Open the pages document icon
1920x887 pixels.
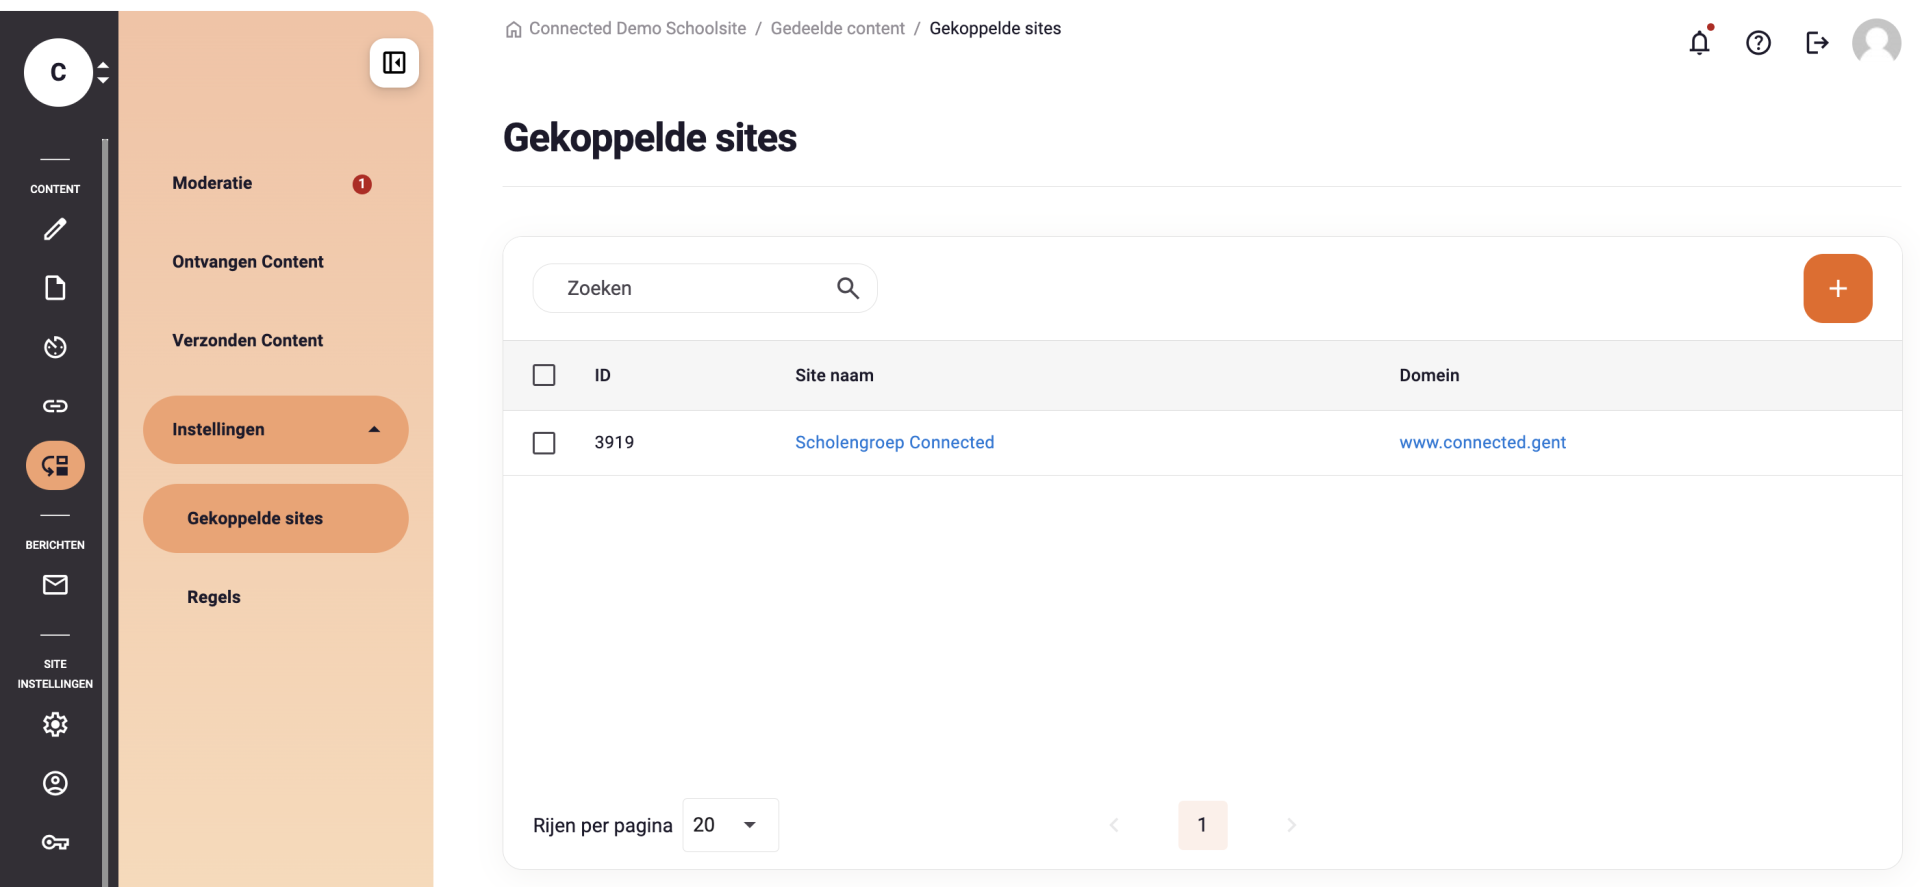[55, 288]
